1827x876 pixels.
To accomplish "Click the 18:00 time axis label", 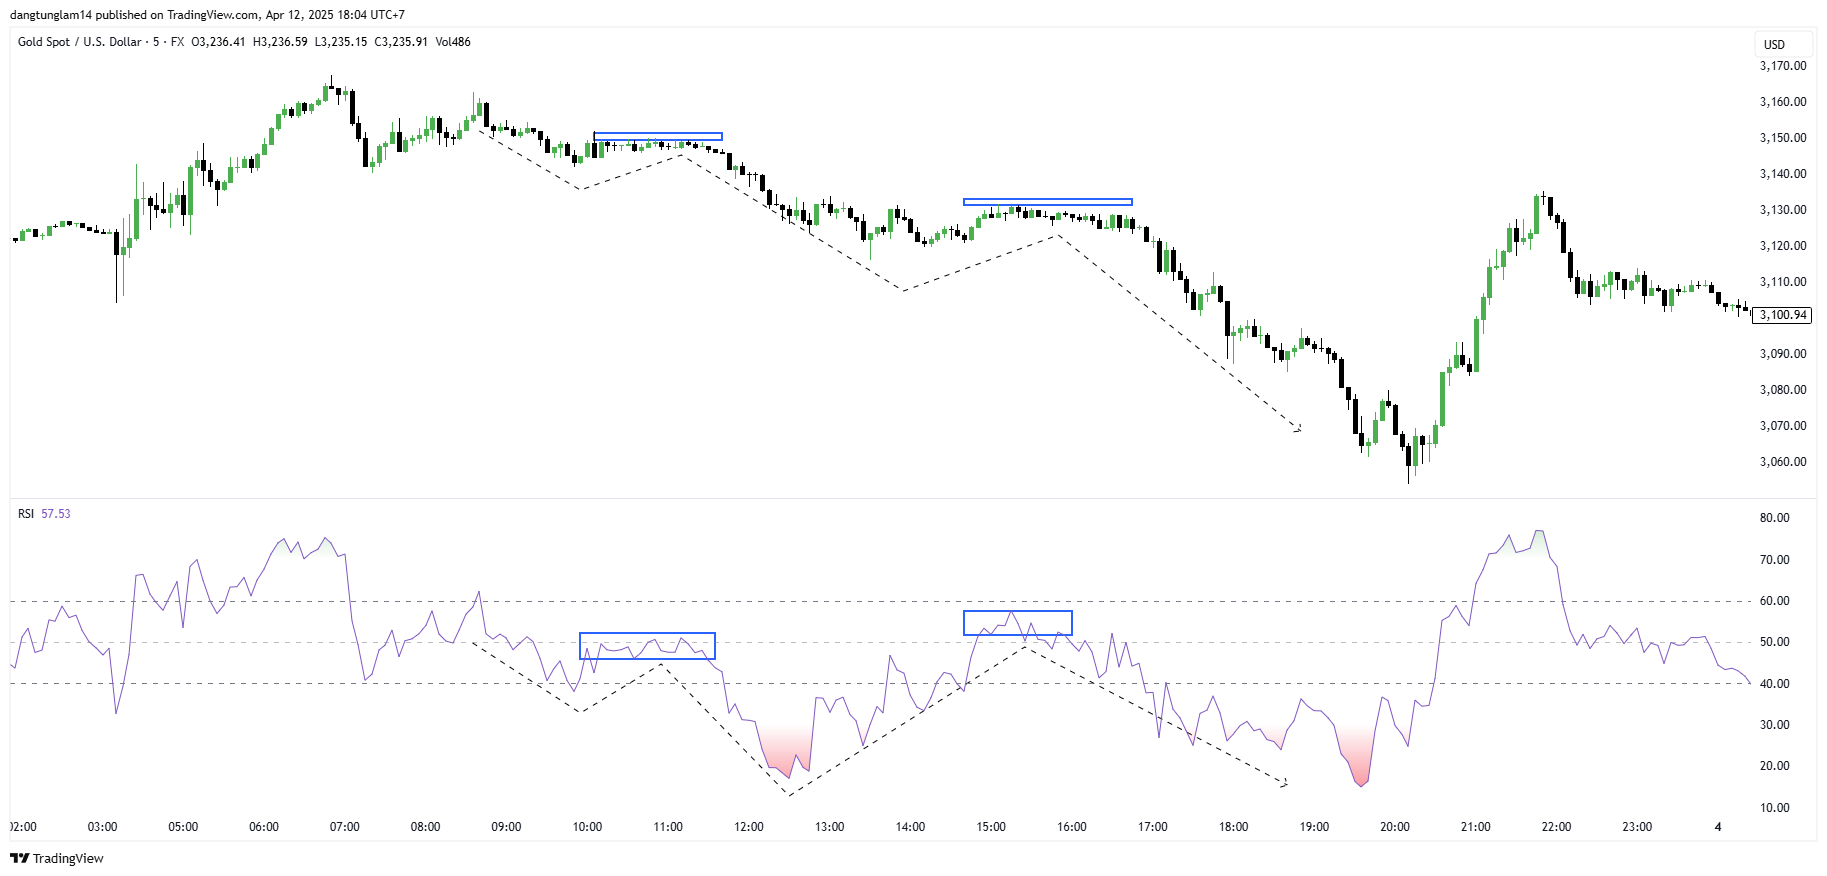I will [x=1233, y=827].
